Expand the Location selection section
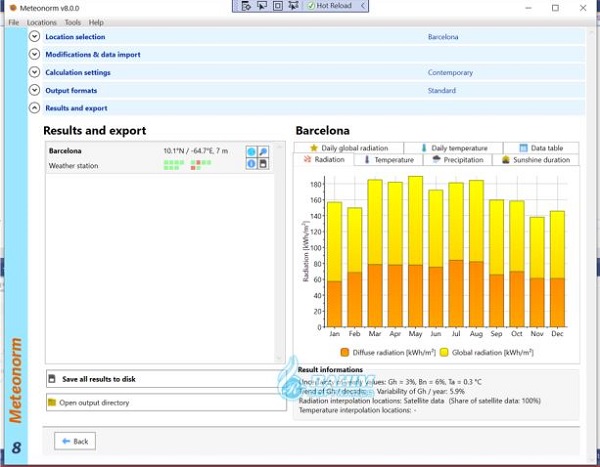 pos(35,37)
